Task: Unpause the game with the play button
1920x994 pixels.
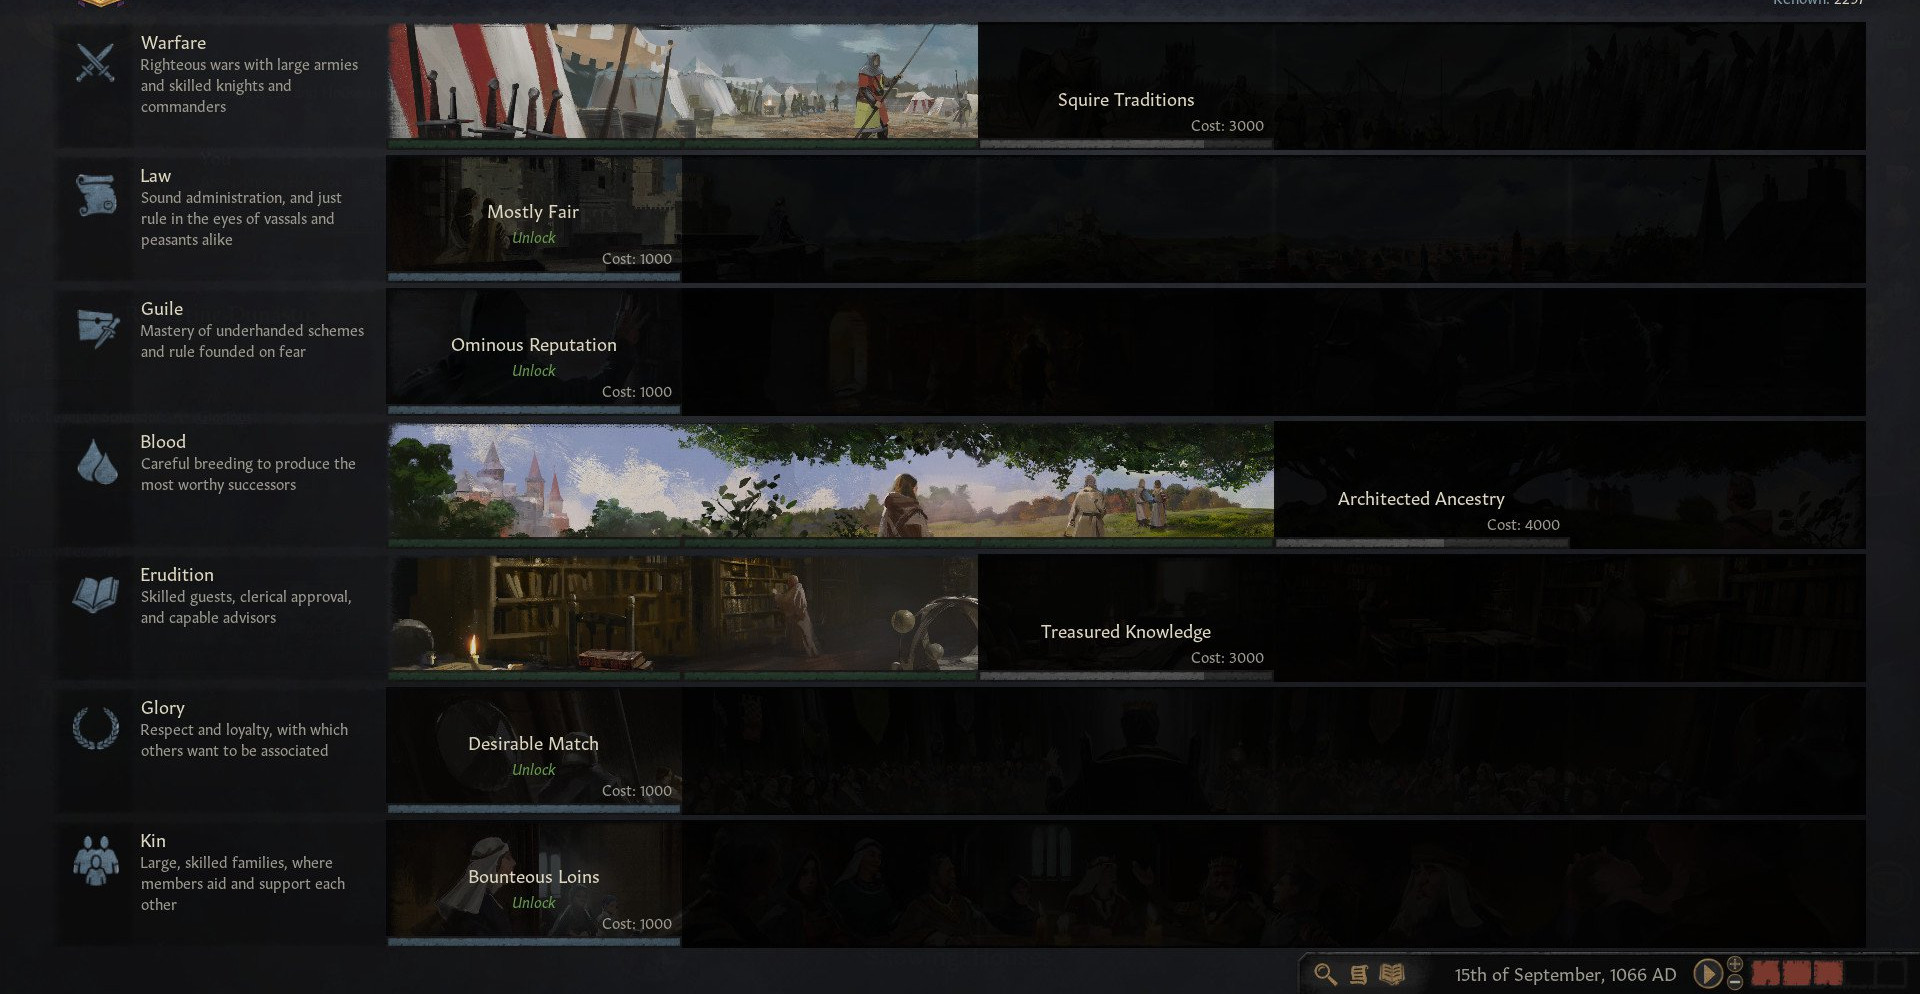Action: tap(1707, 973)
